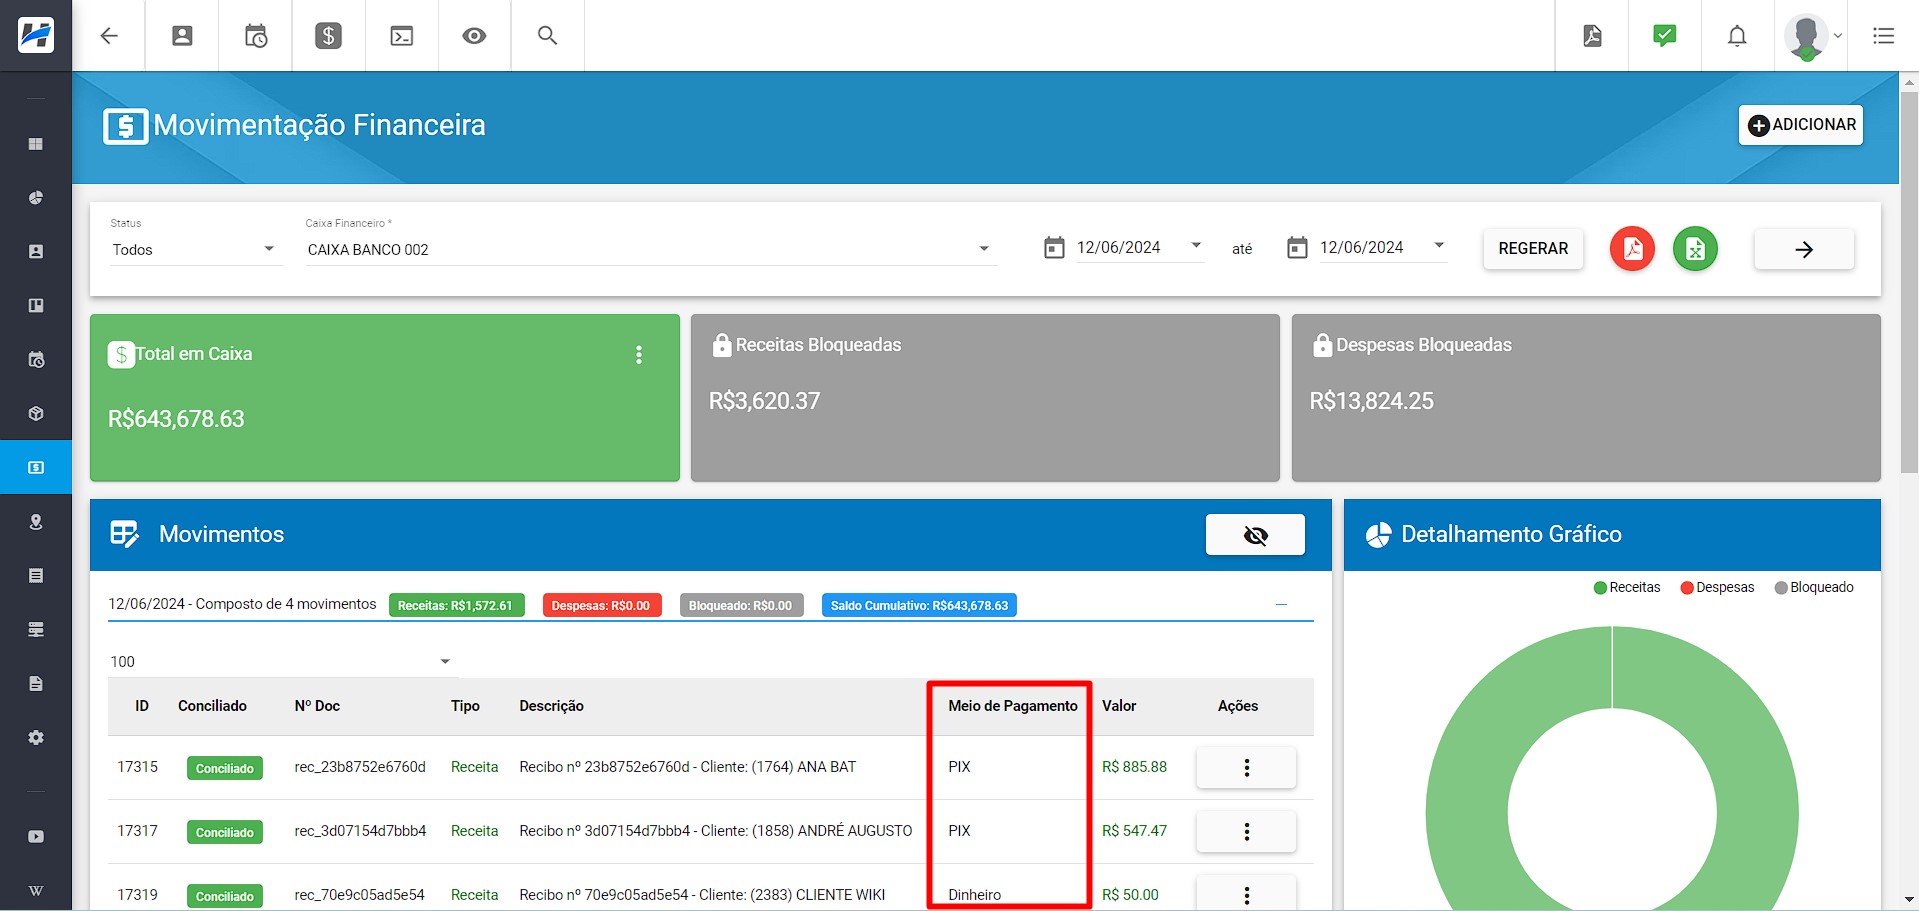Open actions menu for row 17317
1919x911 pixels.
click(1246, 832)
